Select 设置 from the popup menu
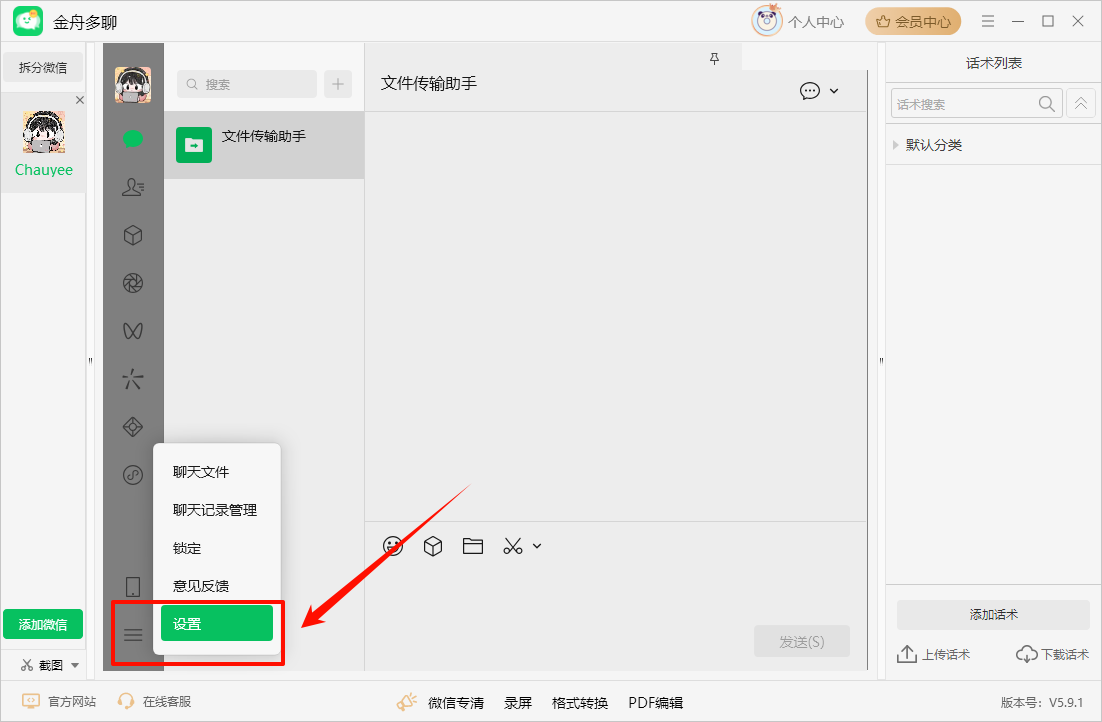 pyautogui.click(x=216, y=623)
